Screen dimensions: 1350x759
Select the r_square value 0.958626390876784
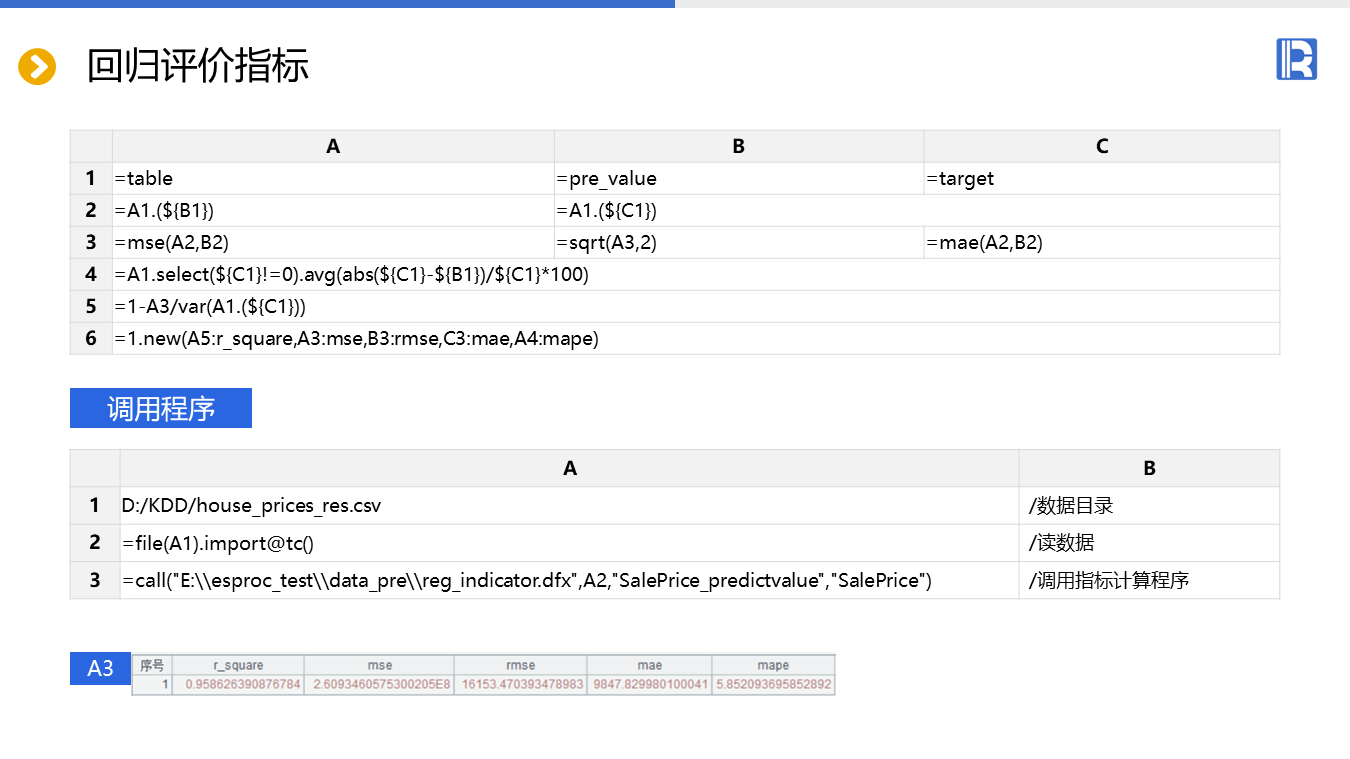[x=238, y=685]
